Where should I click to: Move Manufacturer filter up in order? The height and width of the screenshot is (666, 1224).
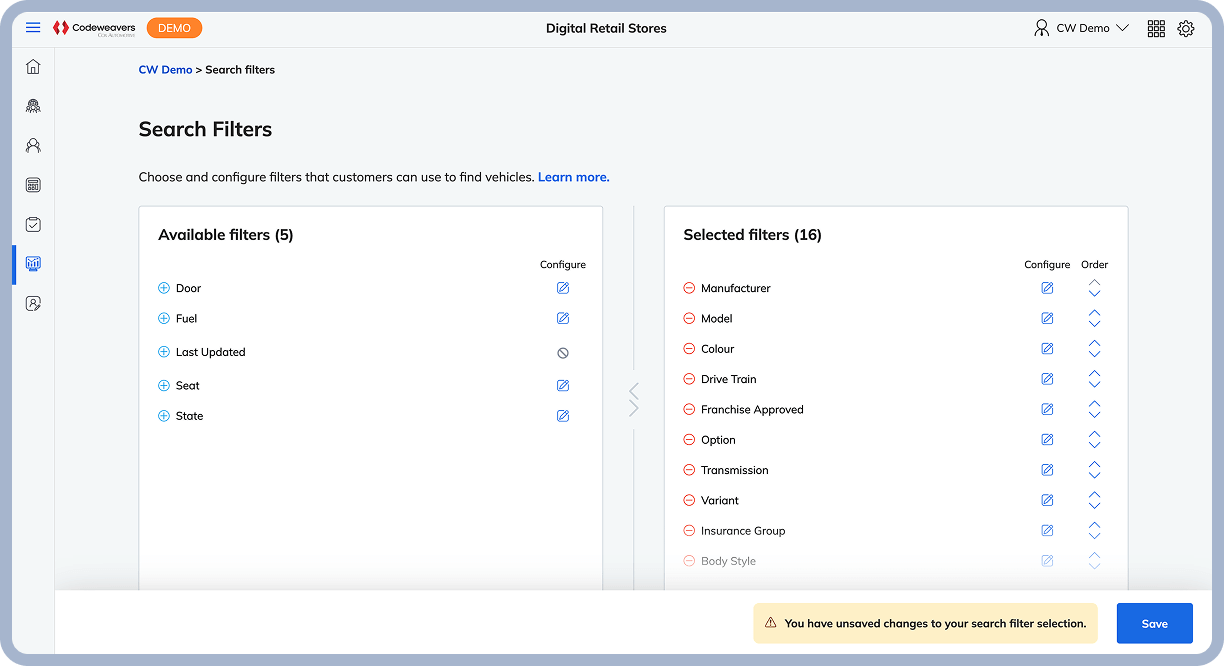(1094, 283)
